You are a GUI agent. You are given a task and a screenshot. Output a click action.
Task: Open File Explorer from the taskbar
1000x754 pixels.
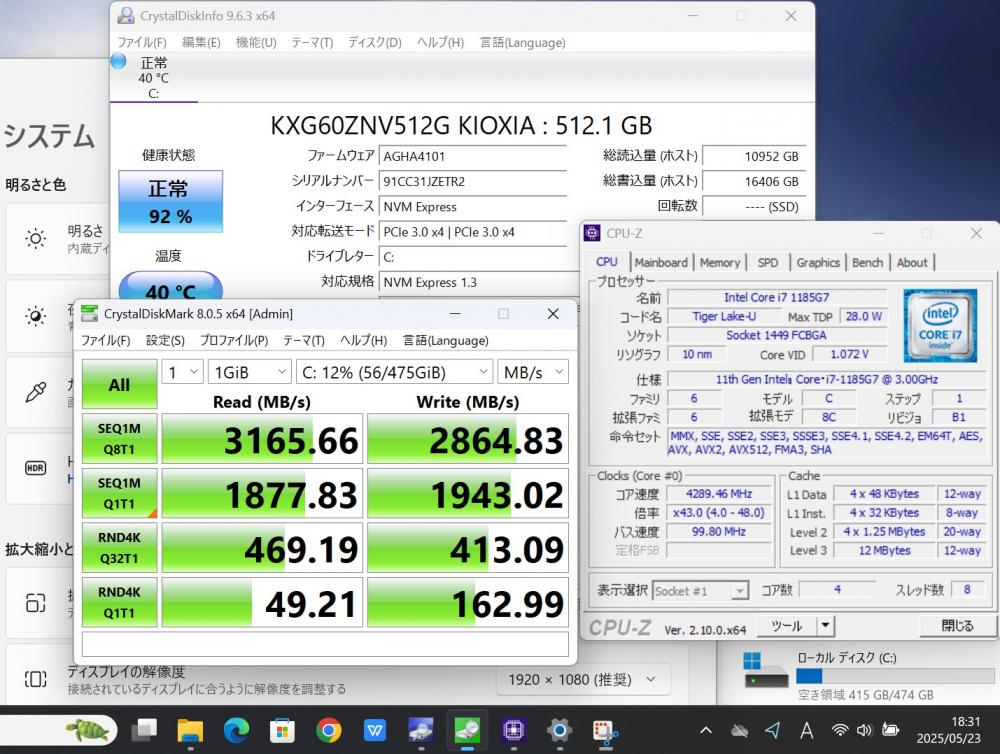coord(190,730)
